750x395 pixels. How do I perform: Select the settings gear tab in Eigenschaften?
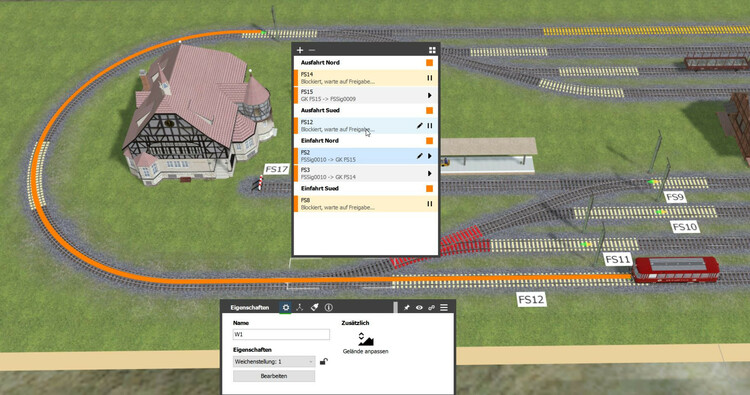tap(286, 307)
